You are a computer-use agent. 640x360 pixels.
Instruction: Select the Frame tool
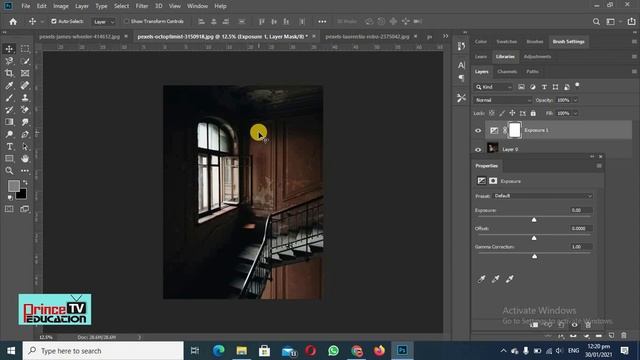25,73
